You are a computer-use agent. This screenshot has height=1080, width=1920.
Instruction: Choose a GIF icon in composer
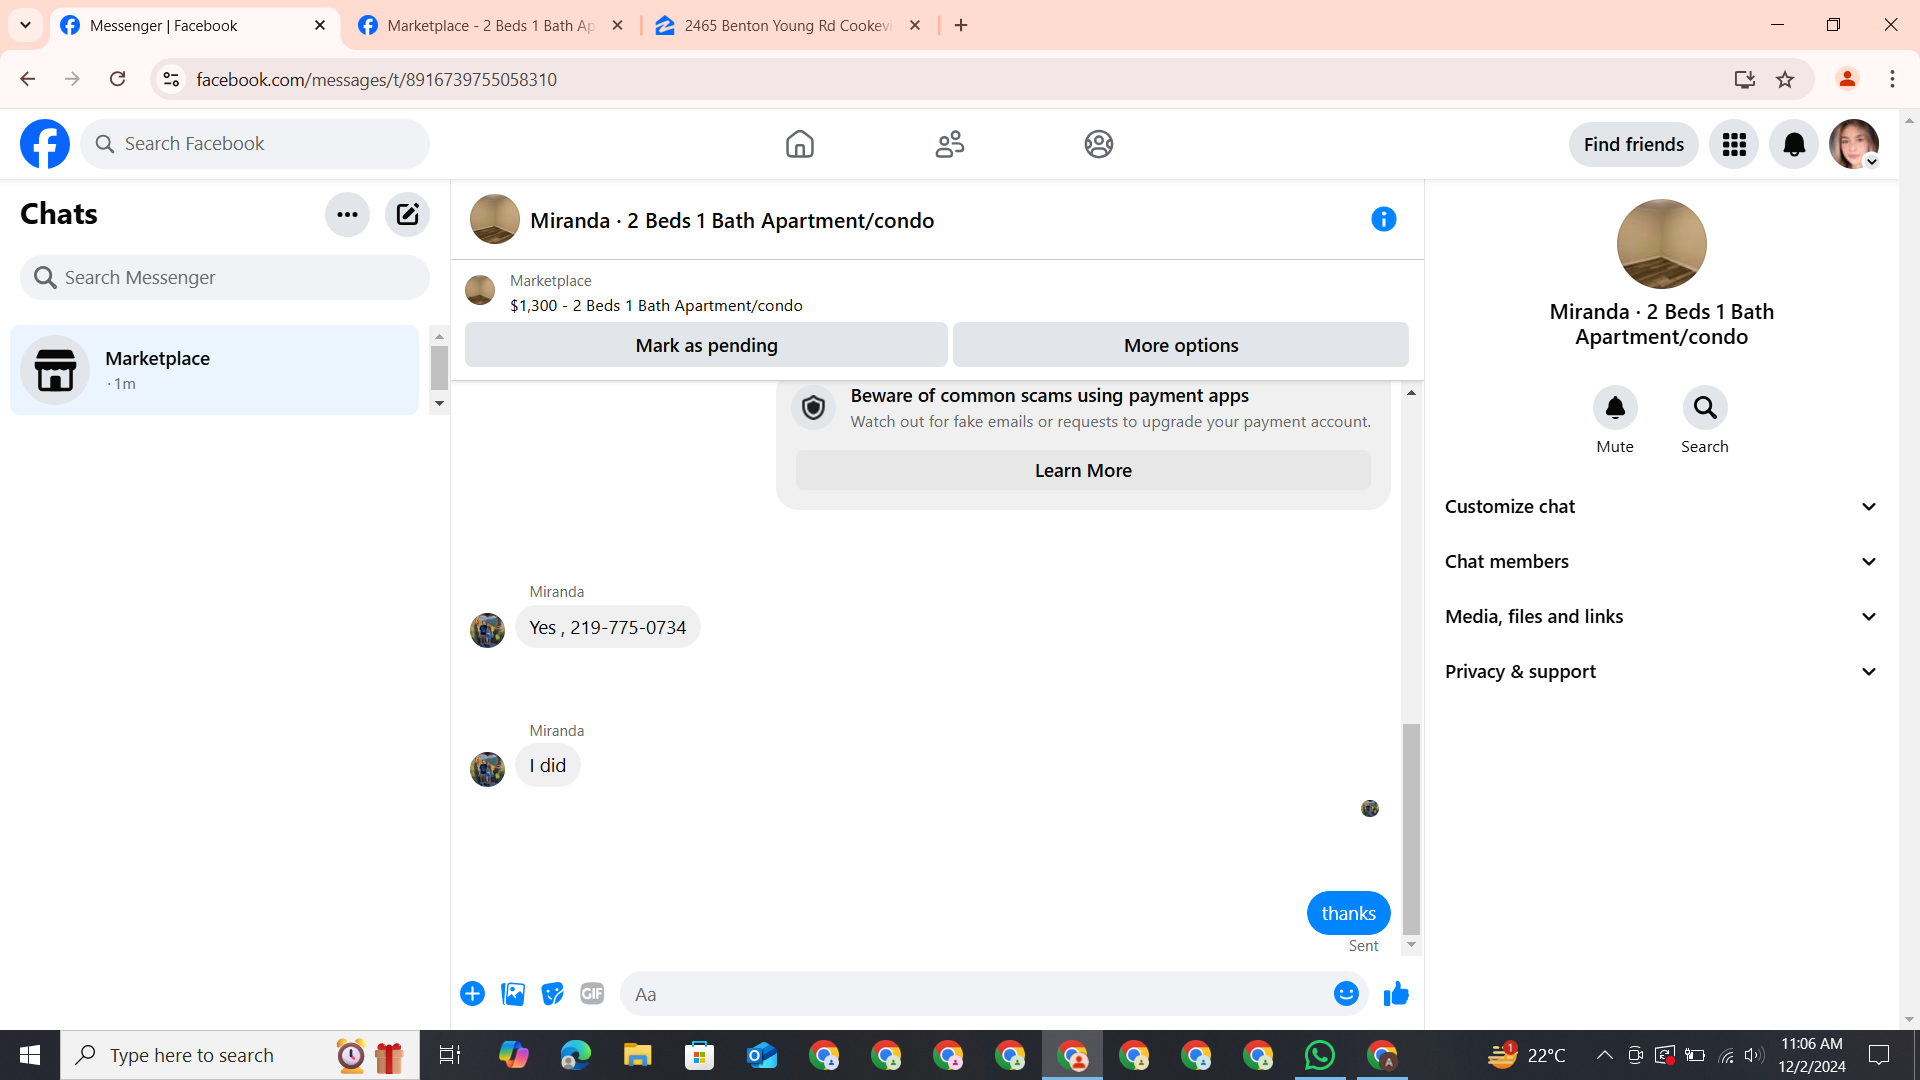(592, 994)
